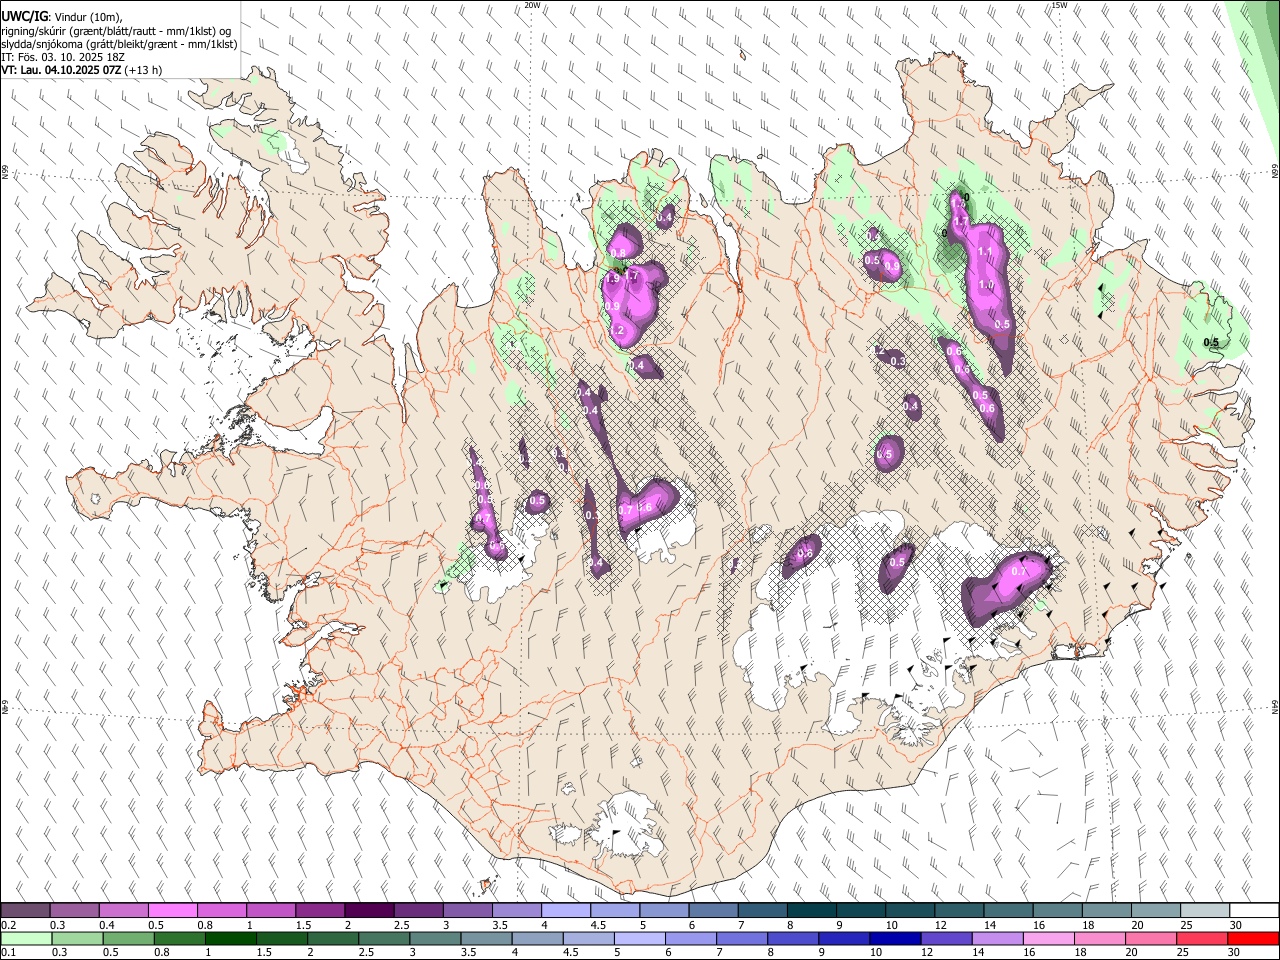Click the 9 label under the lower scale
Image resolution: width=1280 pixels, height=960 pixels.
point(822,952)
